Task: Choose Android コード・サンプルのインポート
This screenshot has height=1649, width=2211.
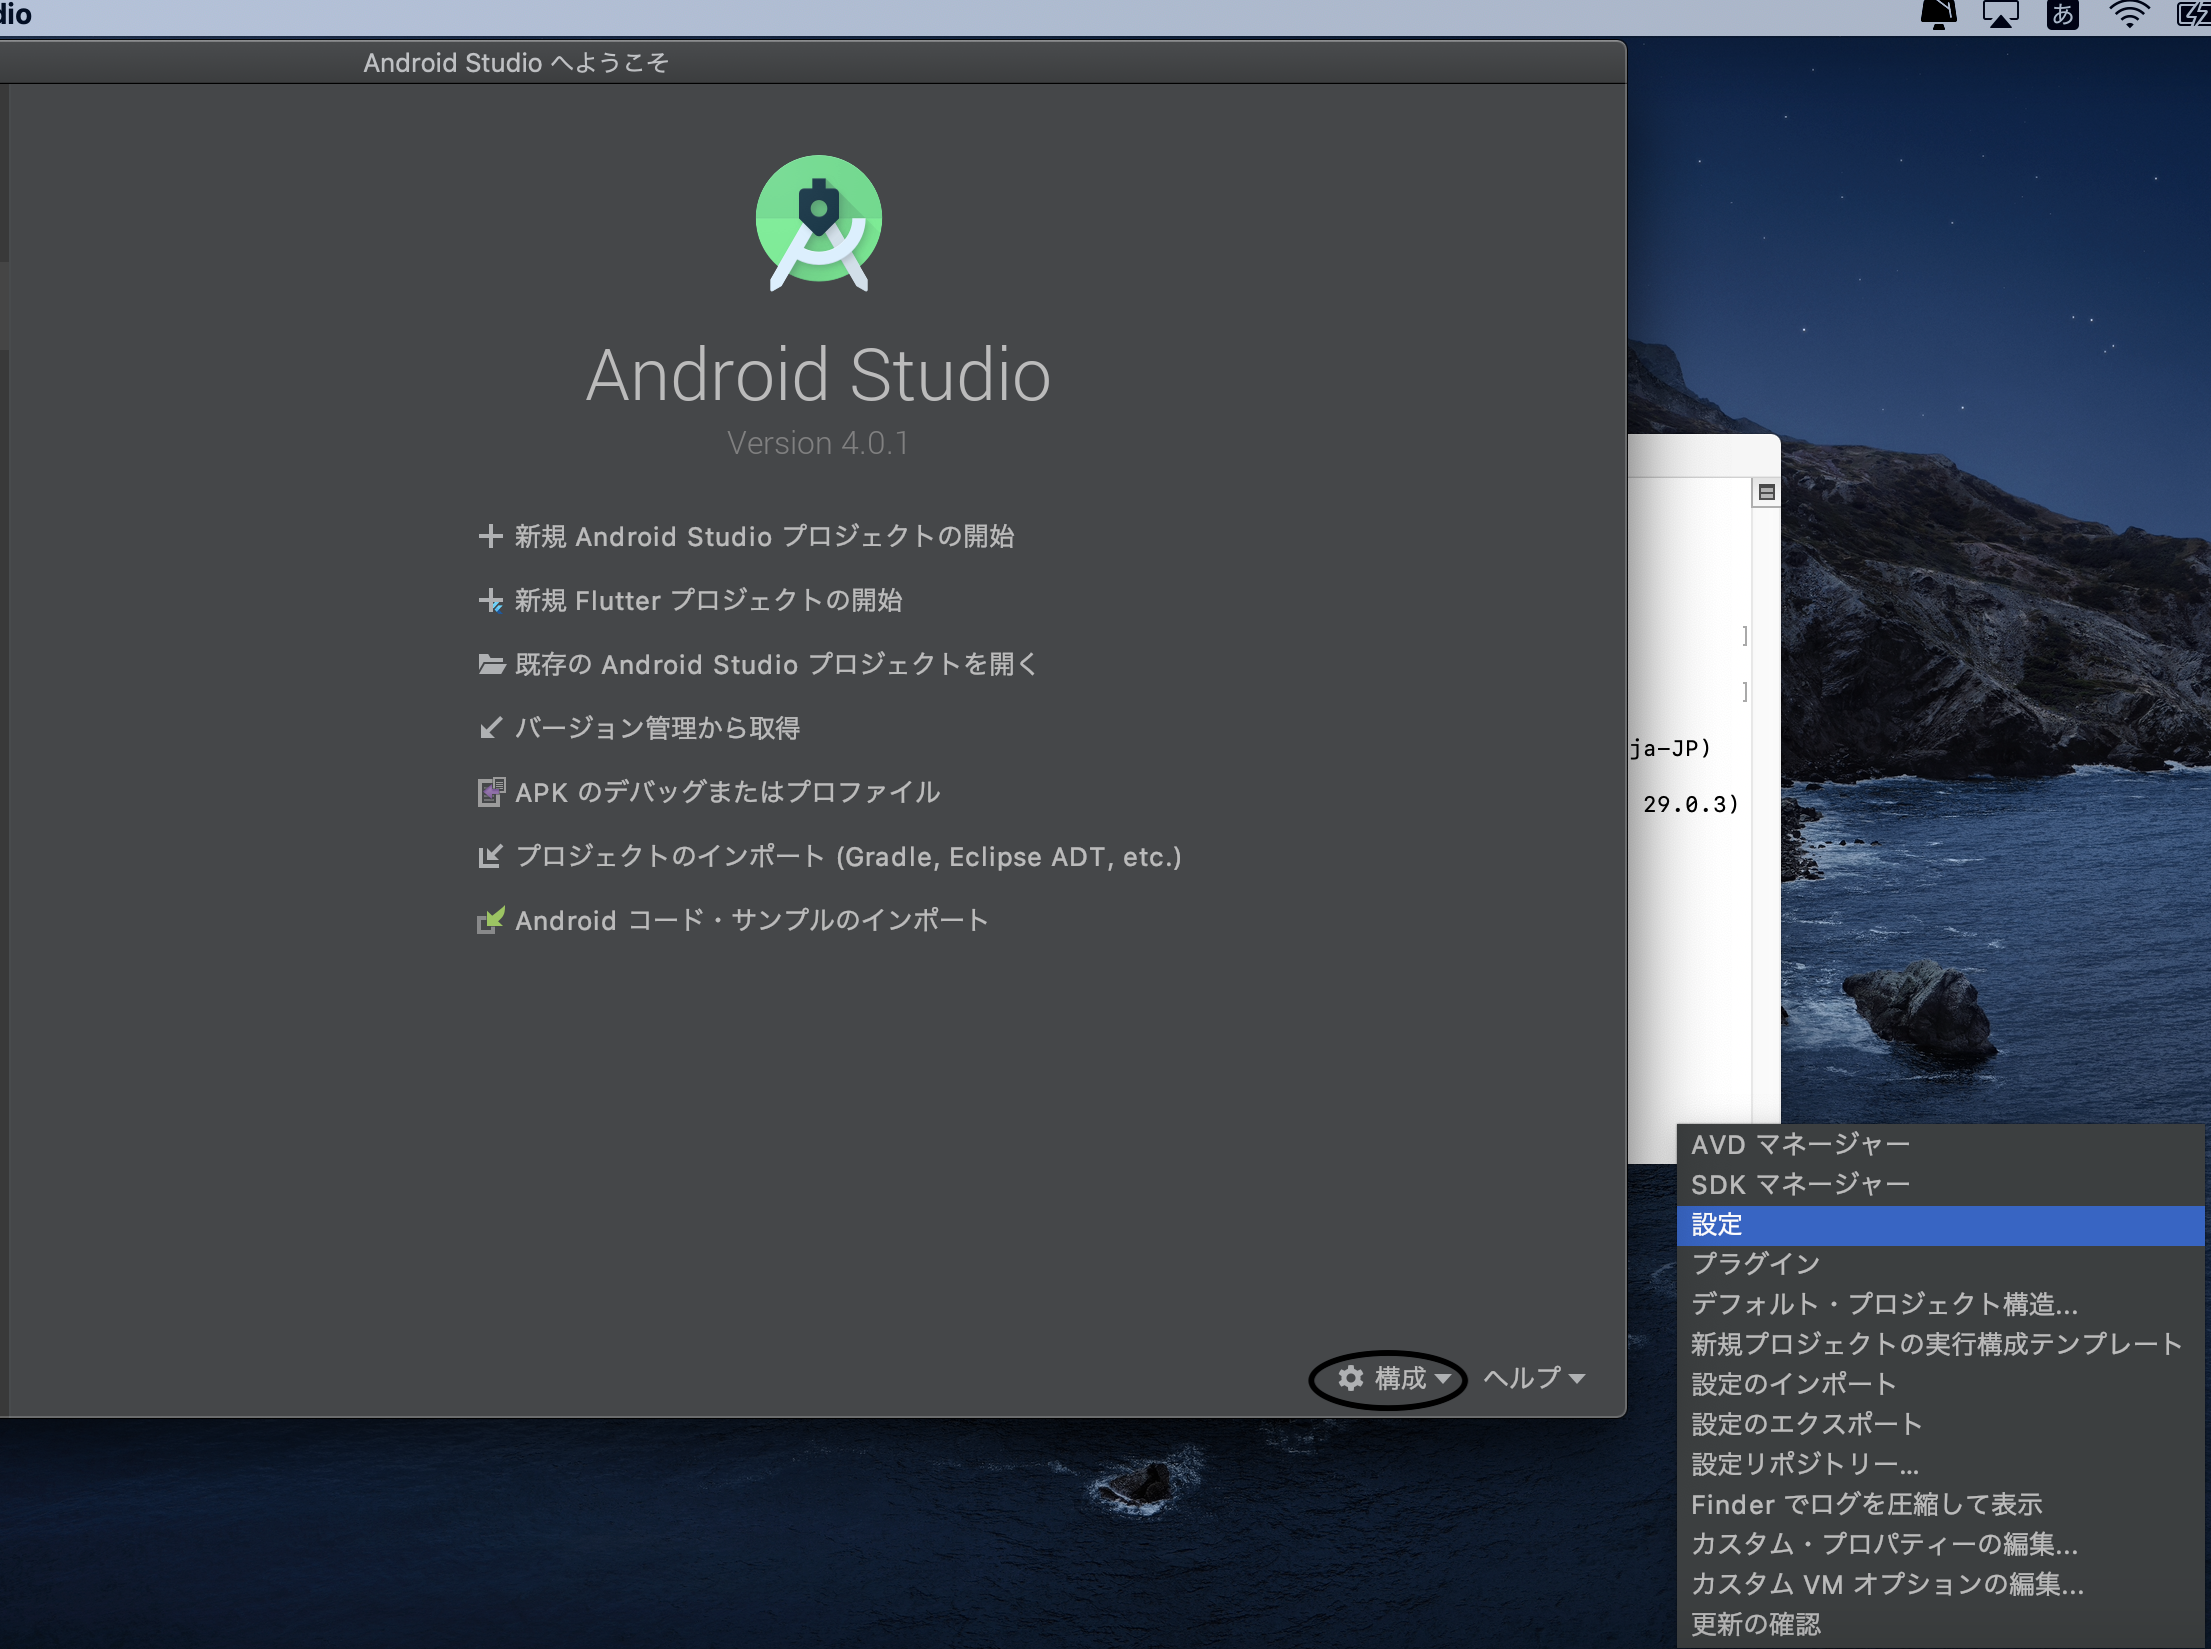Action: [752, 920]
